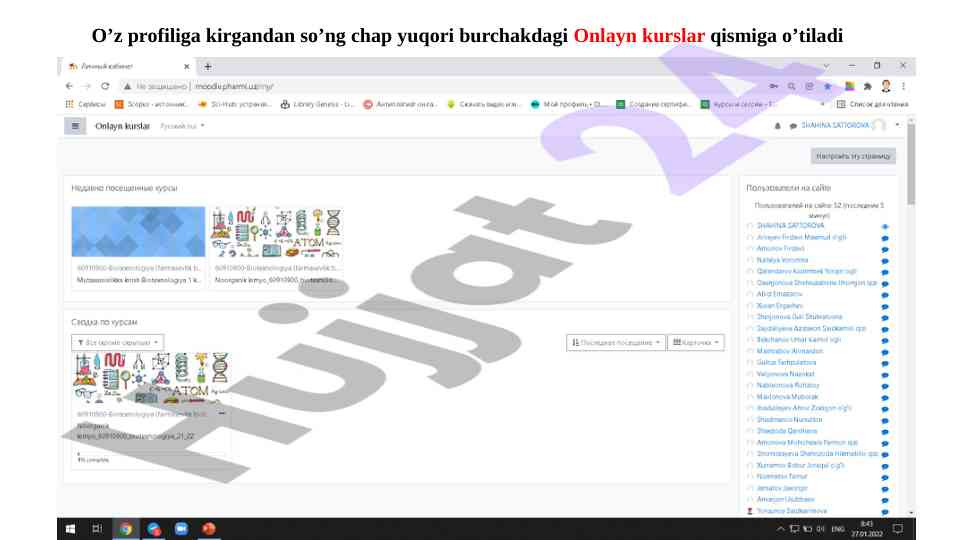The image size is (961, 540).
Task: Click the Настроить эту страницу button
Action: coord(853,156)
